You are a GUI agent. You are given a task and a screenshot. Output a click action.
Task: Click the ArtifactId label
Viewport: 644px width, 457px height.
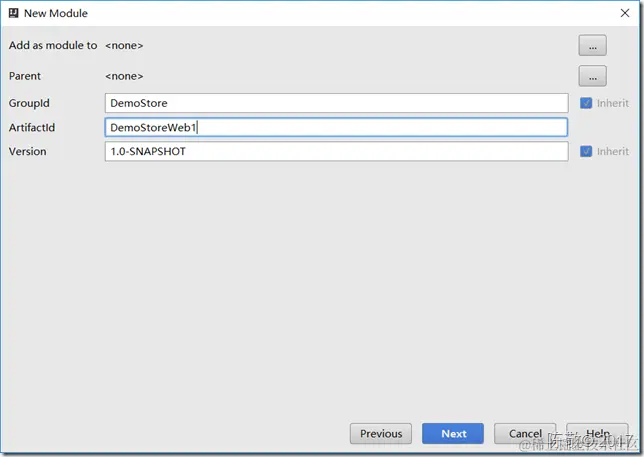click(x=32, y=127)
